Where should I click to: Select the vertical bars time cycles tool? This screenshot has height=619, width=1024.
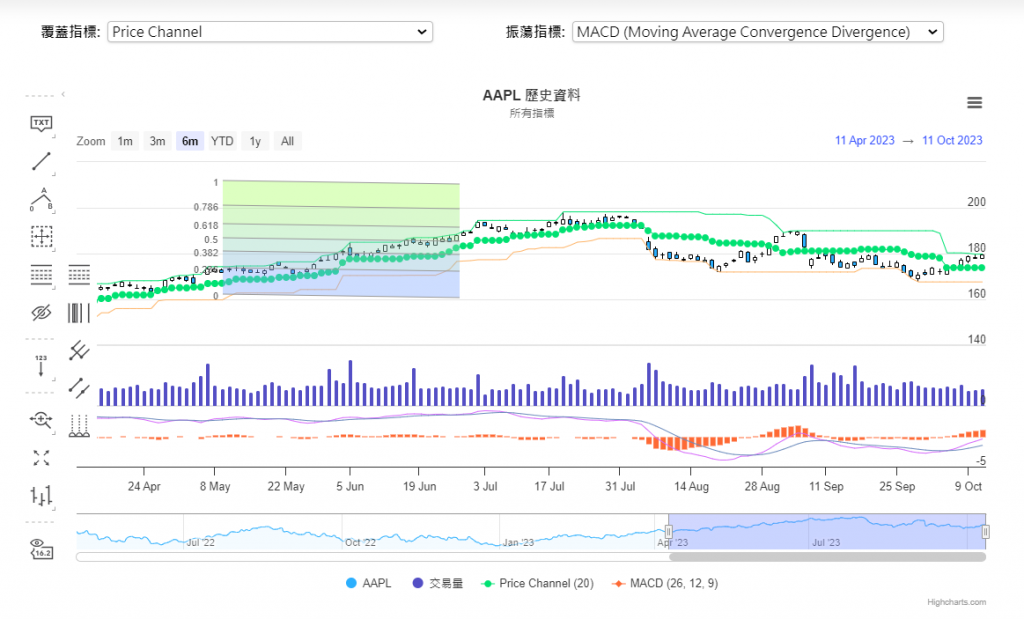click(79, 313)
